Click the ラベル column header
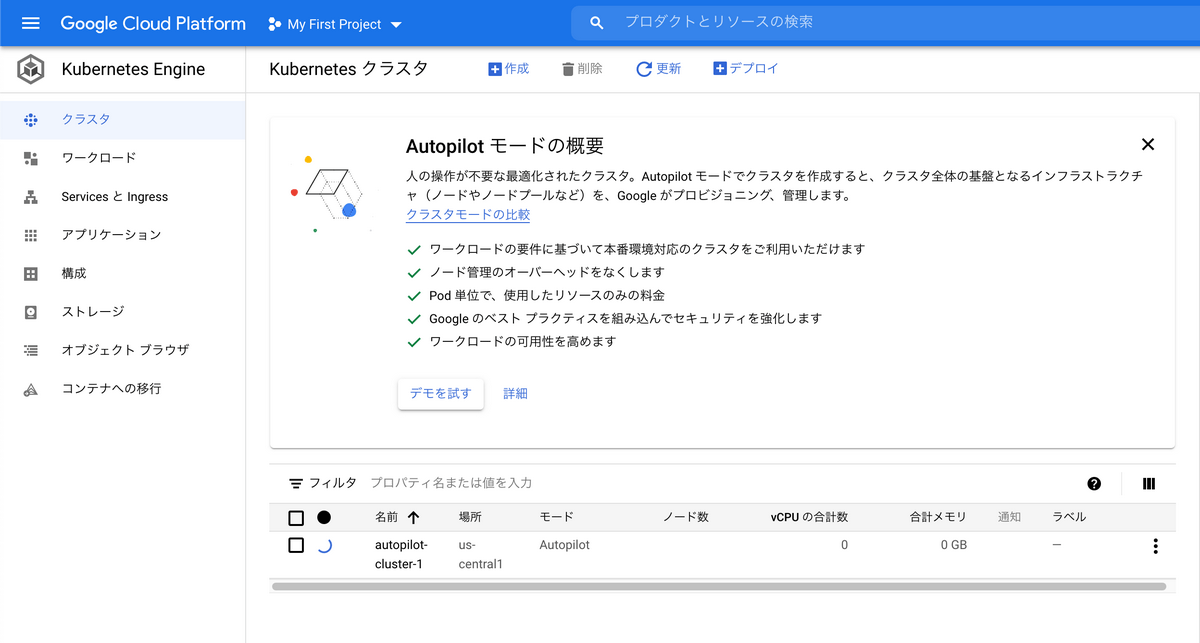The width and height of the screenshot is (1200, 643). tap(1069, 518)
